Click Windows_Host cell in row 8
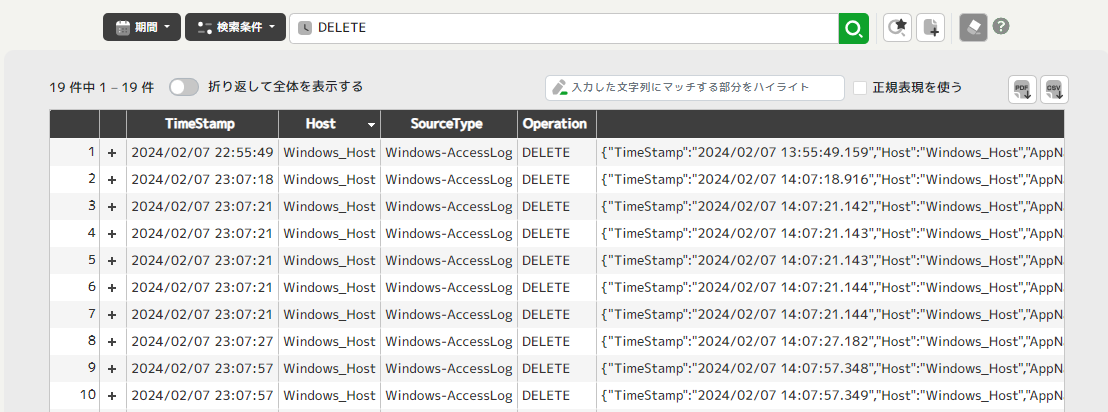 (x=329, y=341)
